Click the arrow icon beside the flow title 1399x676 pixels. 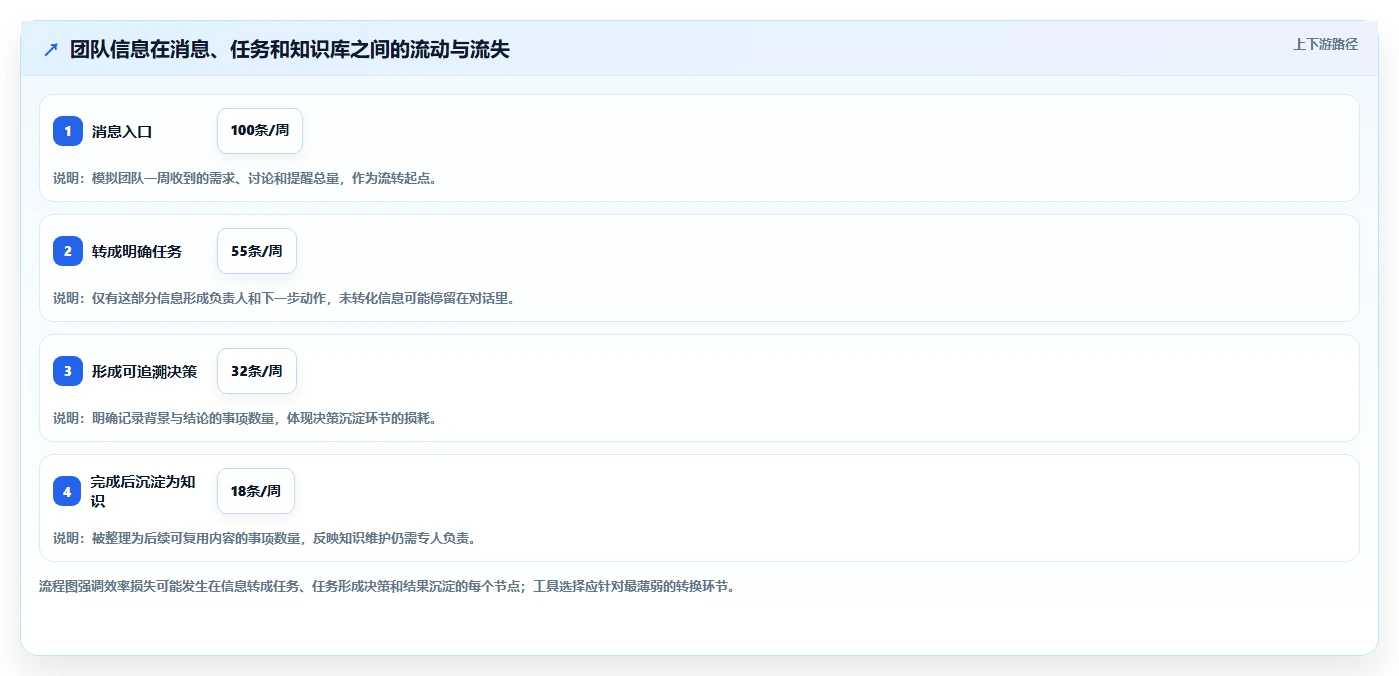(51, 49)
